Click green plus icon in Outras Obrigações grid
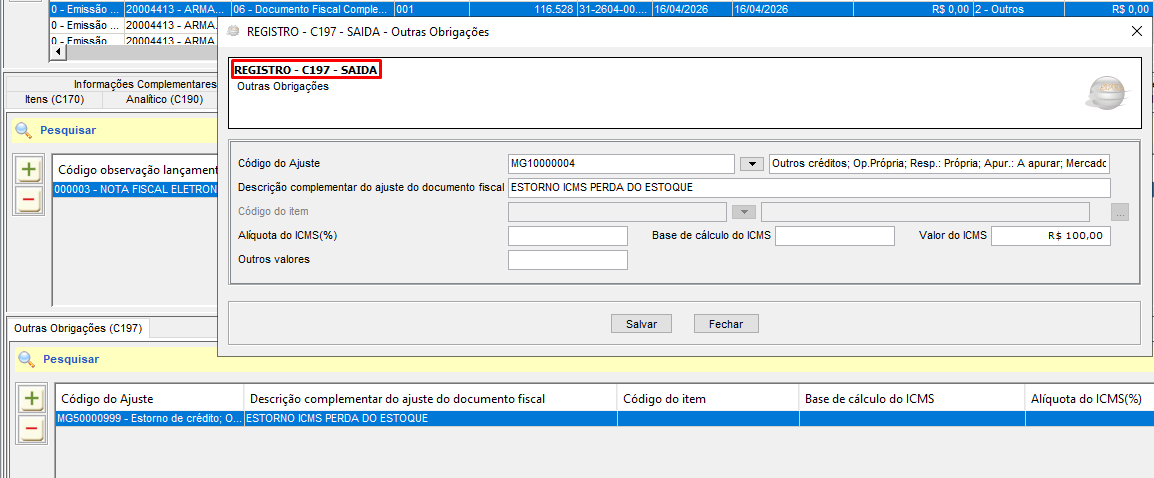 (x=32, y=399)
